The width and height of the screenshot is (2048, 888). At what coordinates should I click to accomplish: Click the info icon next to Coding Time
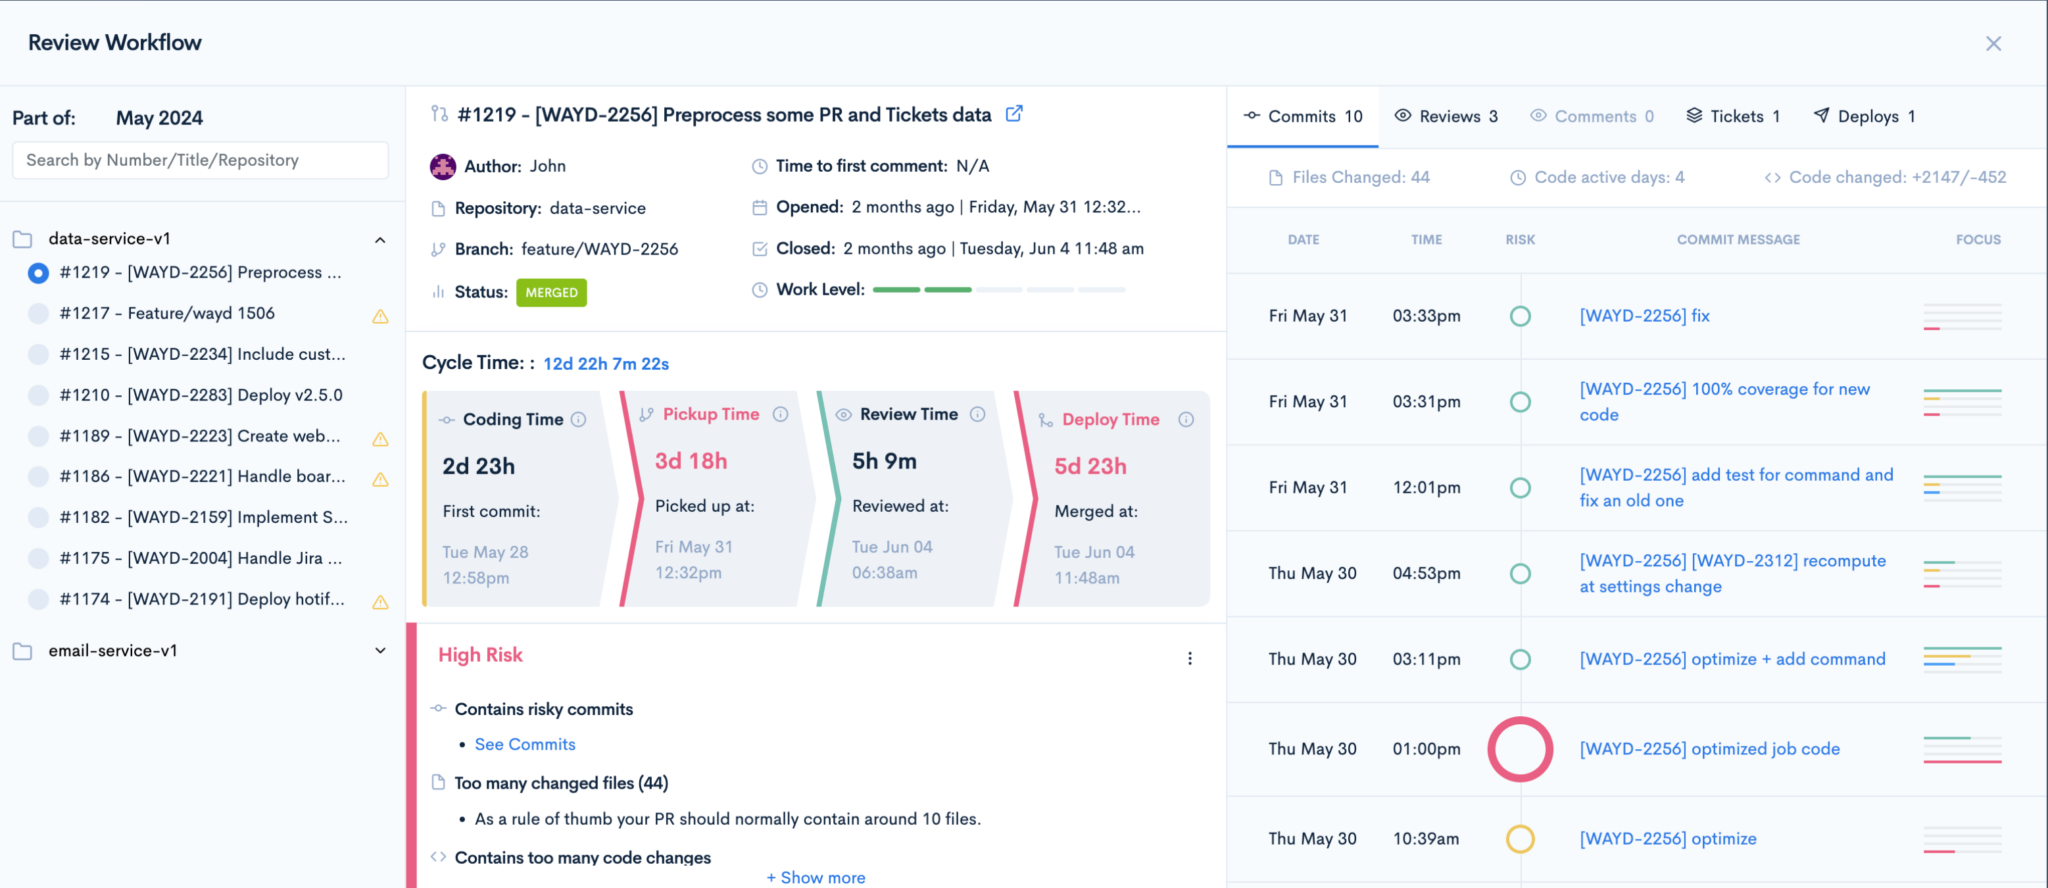(578, 420)
